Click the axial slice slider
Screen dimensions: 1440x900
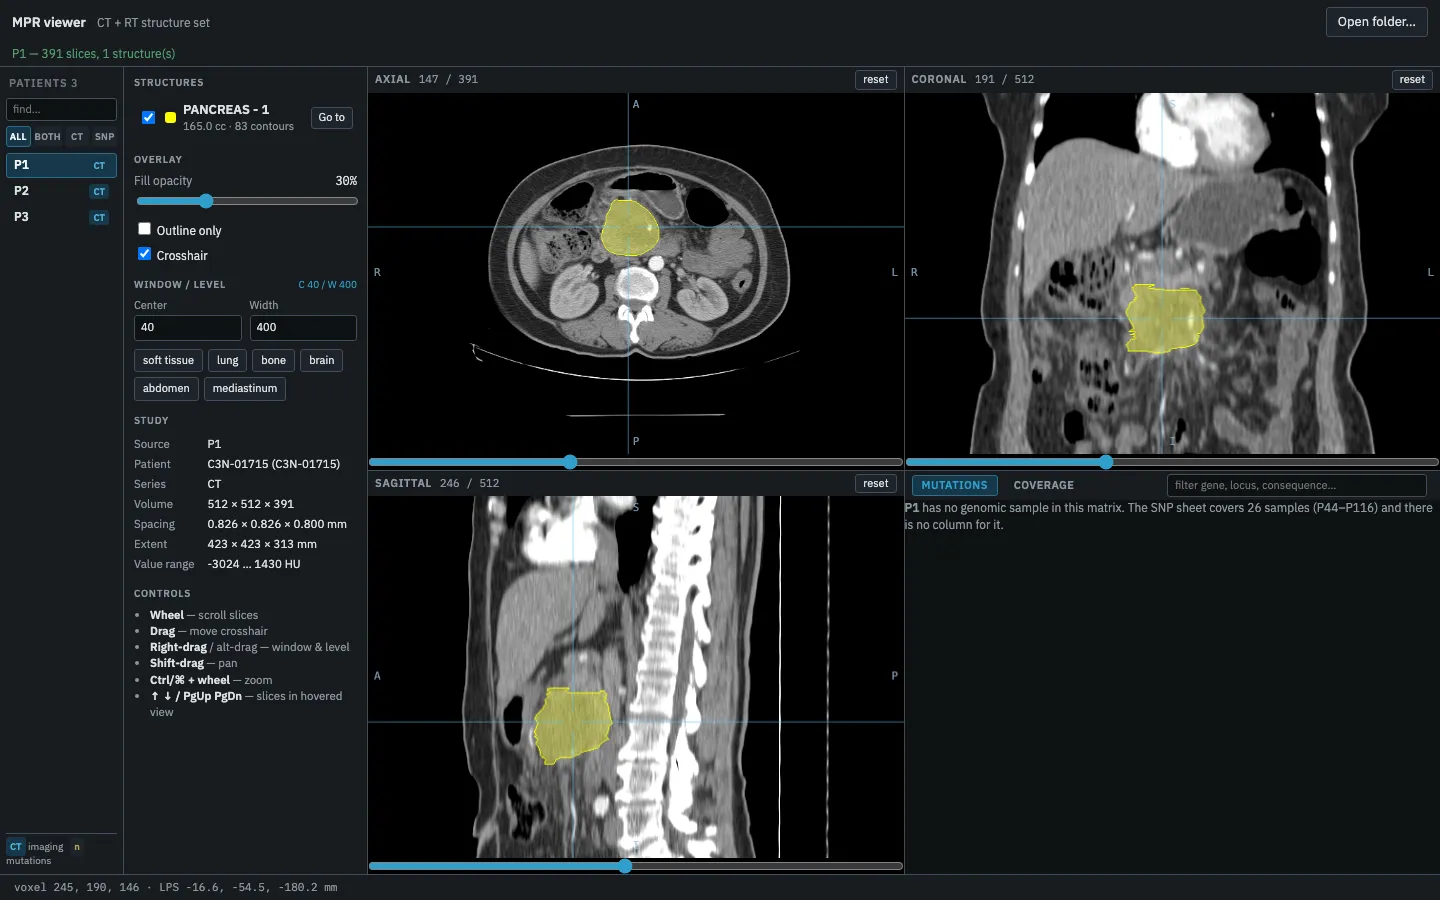[x=636, y=462]
